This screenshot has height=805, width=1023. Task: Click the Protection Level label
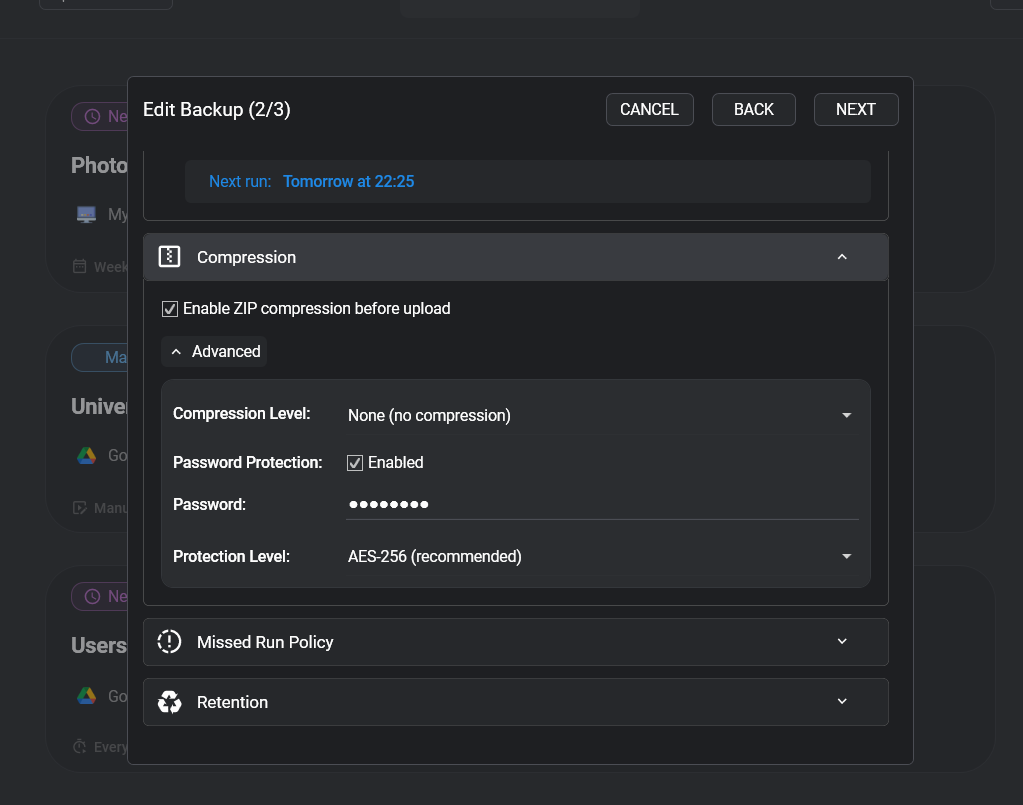pos(231,556)
